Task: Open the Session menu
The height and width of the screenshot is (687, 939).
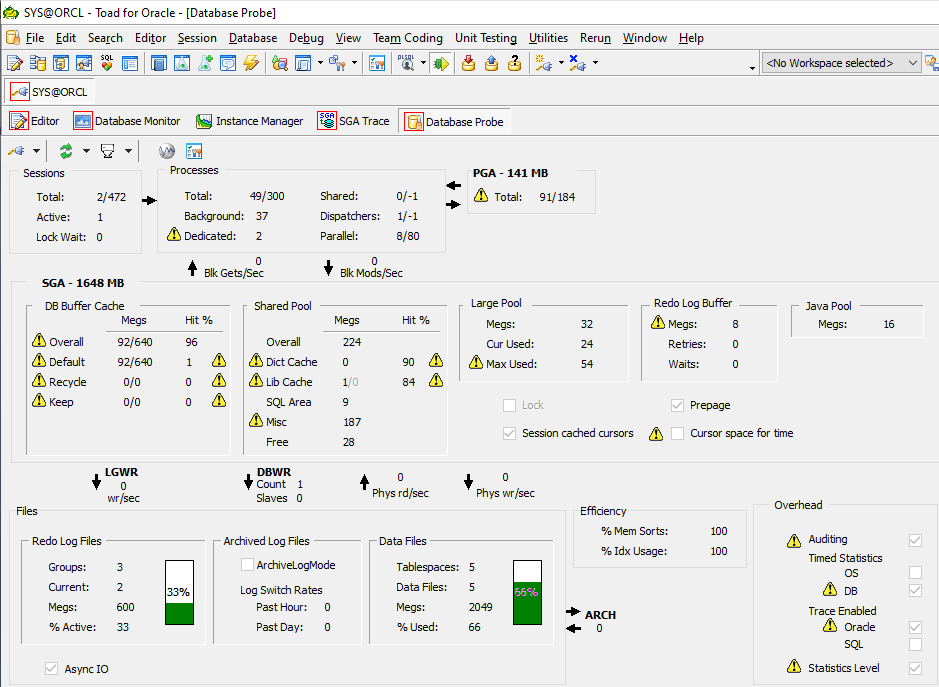Action: click(197, 38)
